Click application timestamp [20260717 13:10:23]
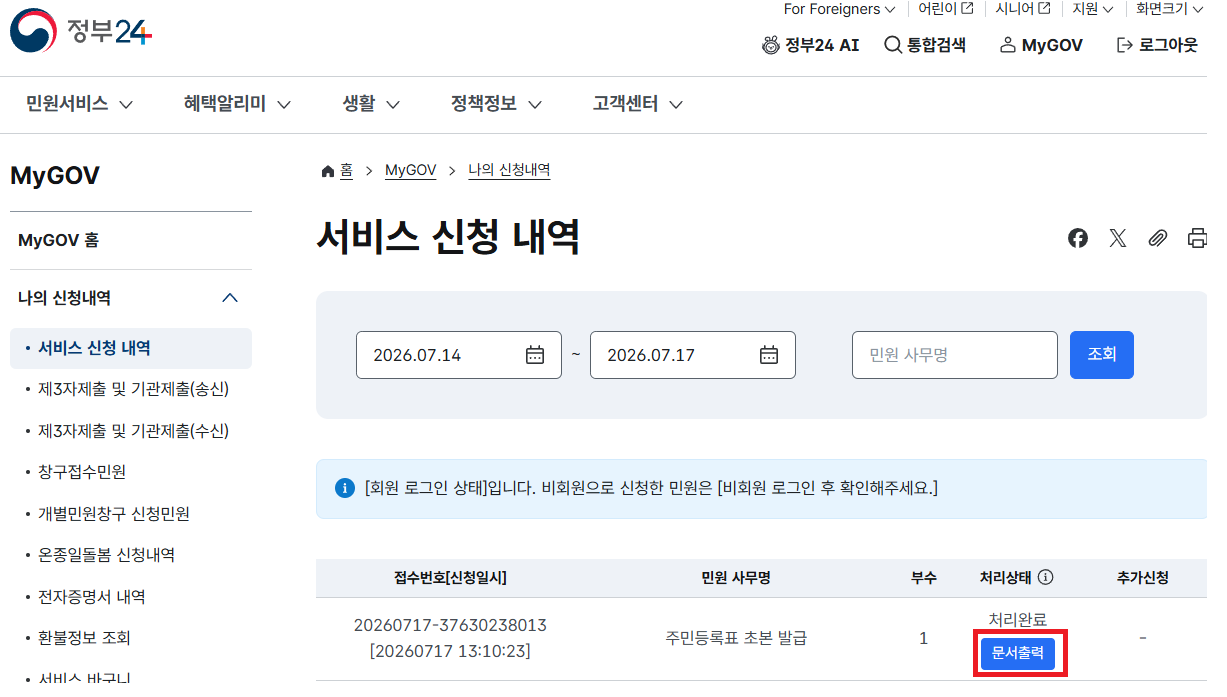 pyautogui.click(x=450, y=652)
